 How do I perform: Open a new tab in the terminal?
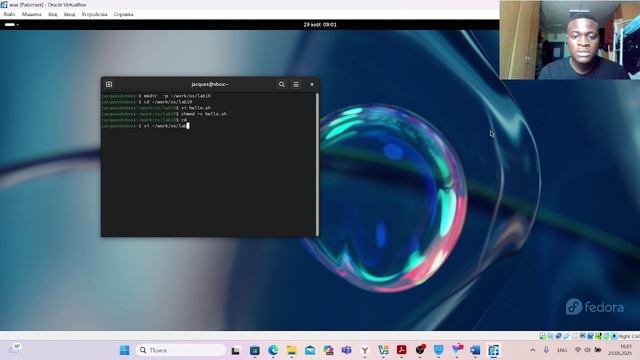(109, 84)
